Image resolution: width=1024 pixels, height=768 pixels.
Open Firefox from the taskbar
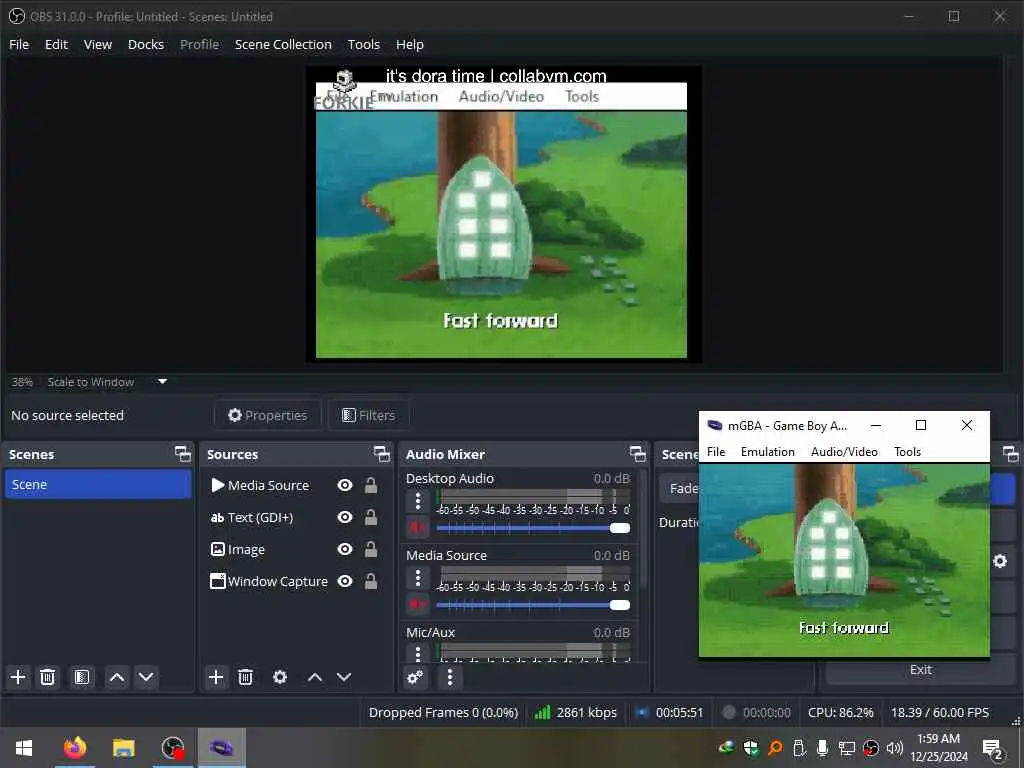point(74,748)
